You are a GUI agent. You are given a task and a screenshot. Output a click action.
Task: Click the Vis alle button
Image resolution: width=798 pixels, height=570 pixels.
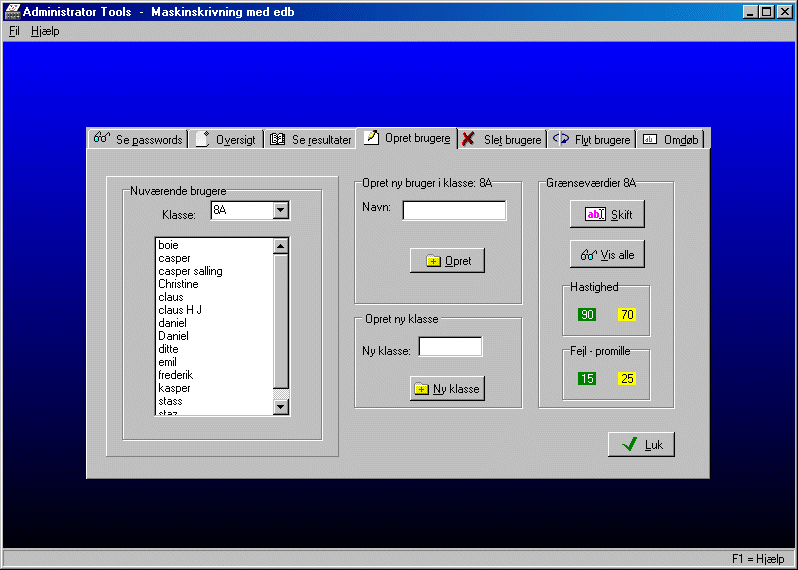607,254
